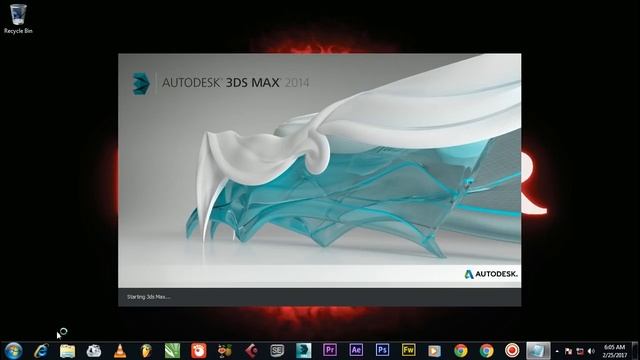Launch Adobe Photoshop (Ps) icon

(382, 350)
